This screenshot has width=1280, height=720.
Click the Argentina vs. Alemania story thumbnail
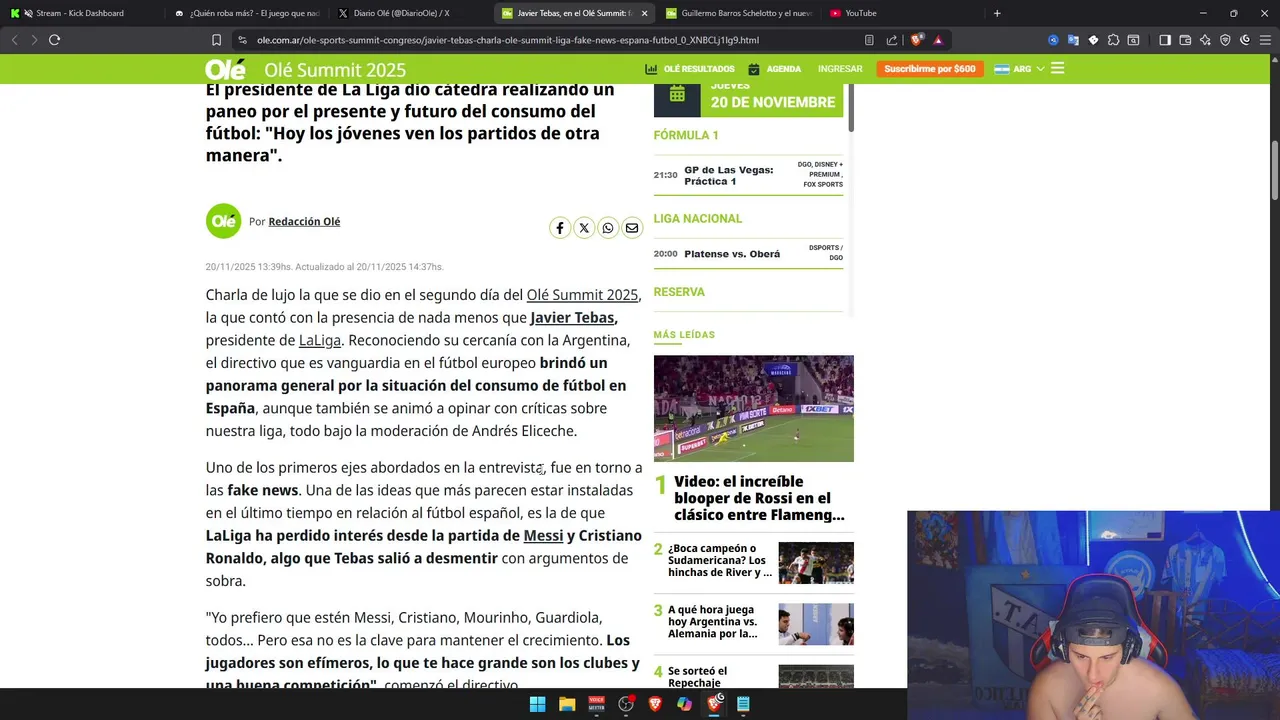tap(816, 624)
